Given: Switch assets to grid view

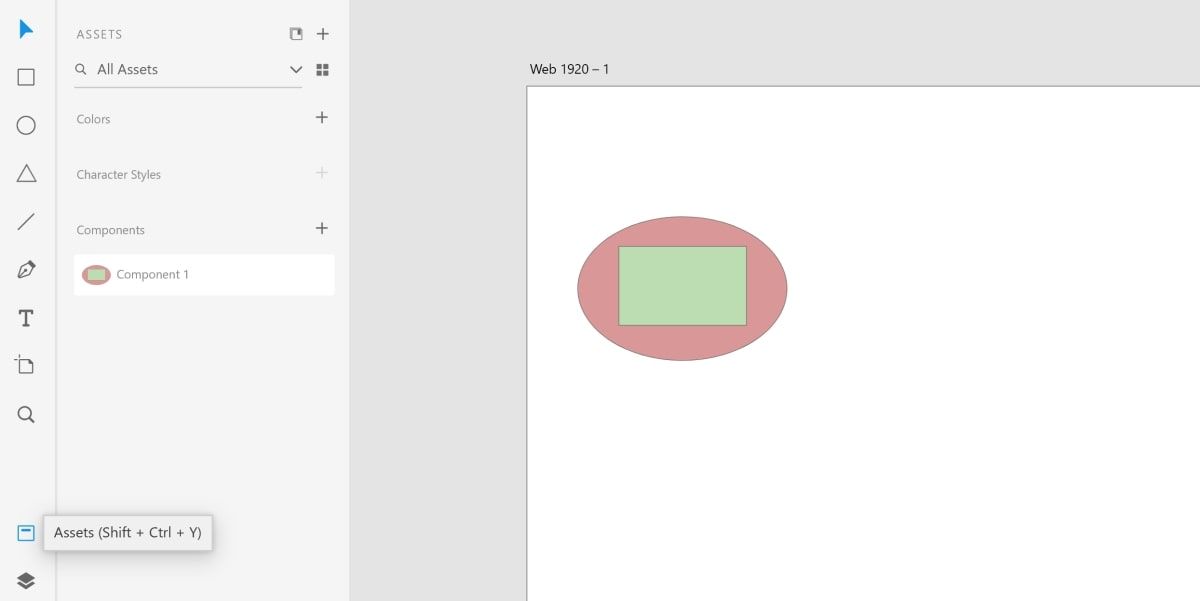Looking at the screenshot, I should (x=322, y=70).
